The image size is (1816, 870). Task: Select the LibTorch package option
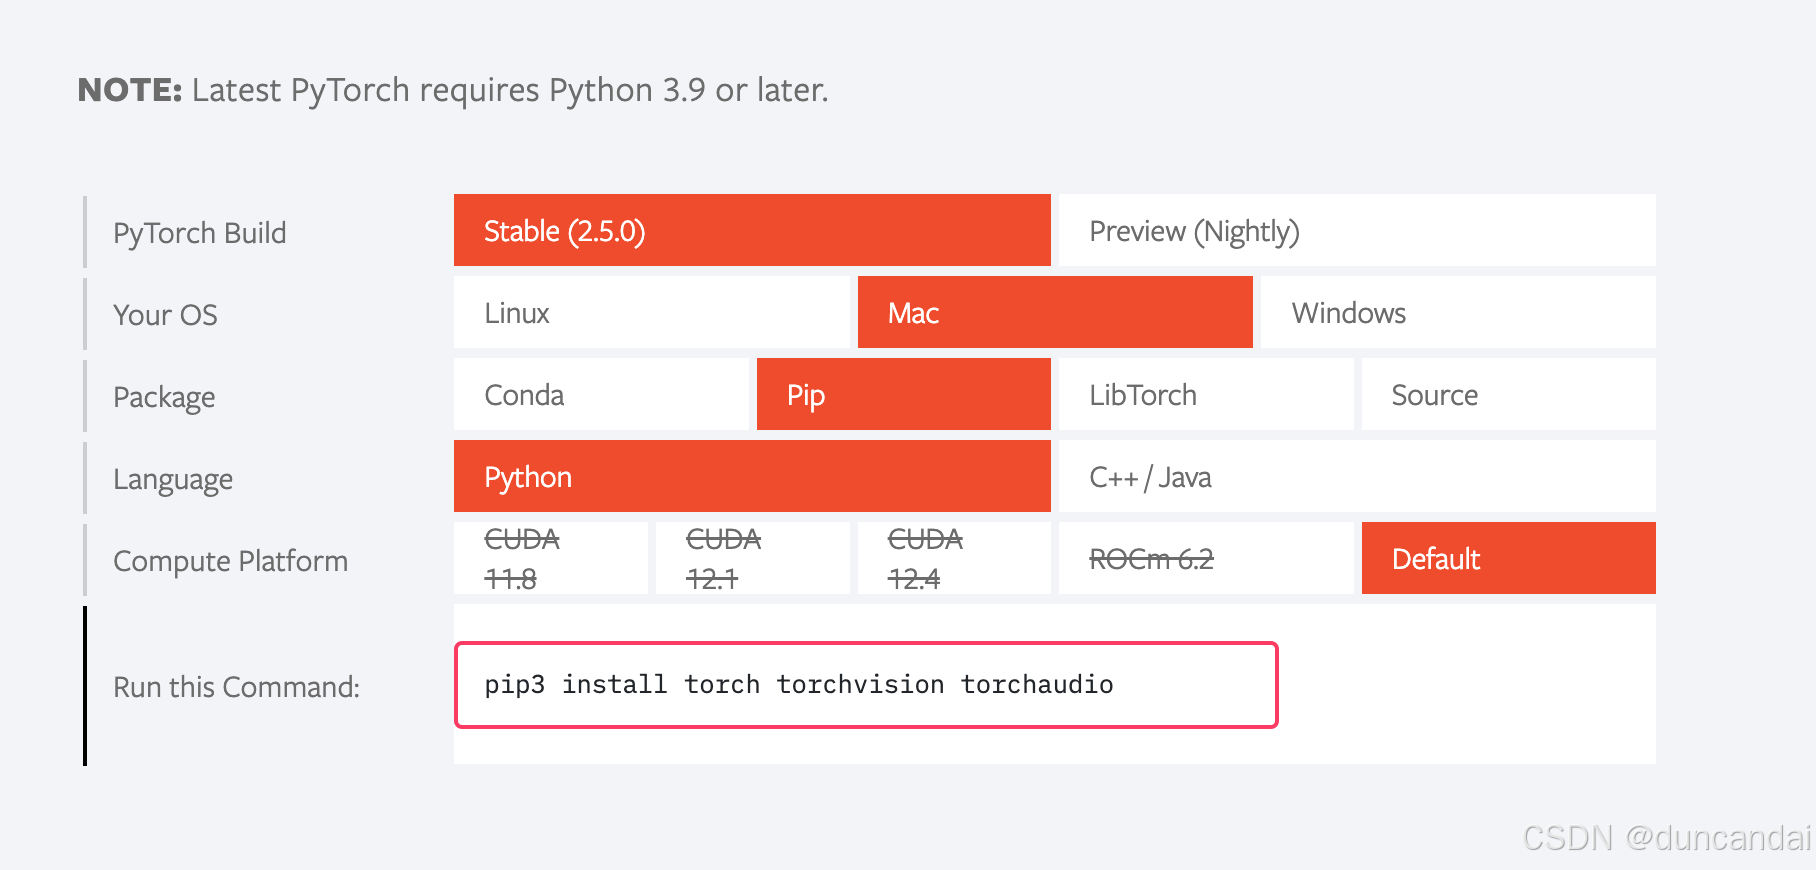(x=1206, y=394)
